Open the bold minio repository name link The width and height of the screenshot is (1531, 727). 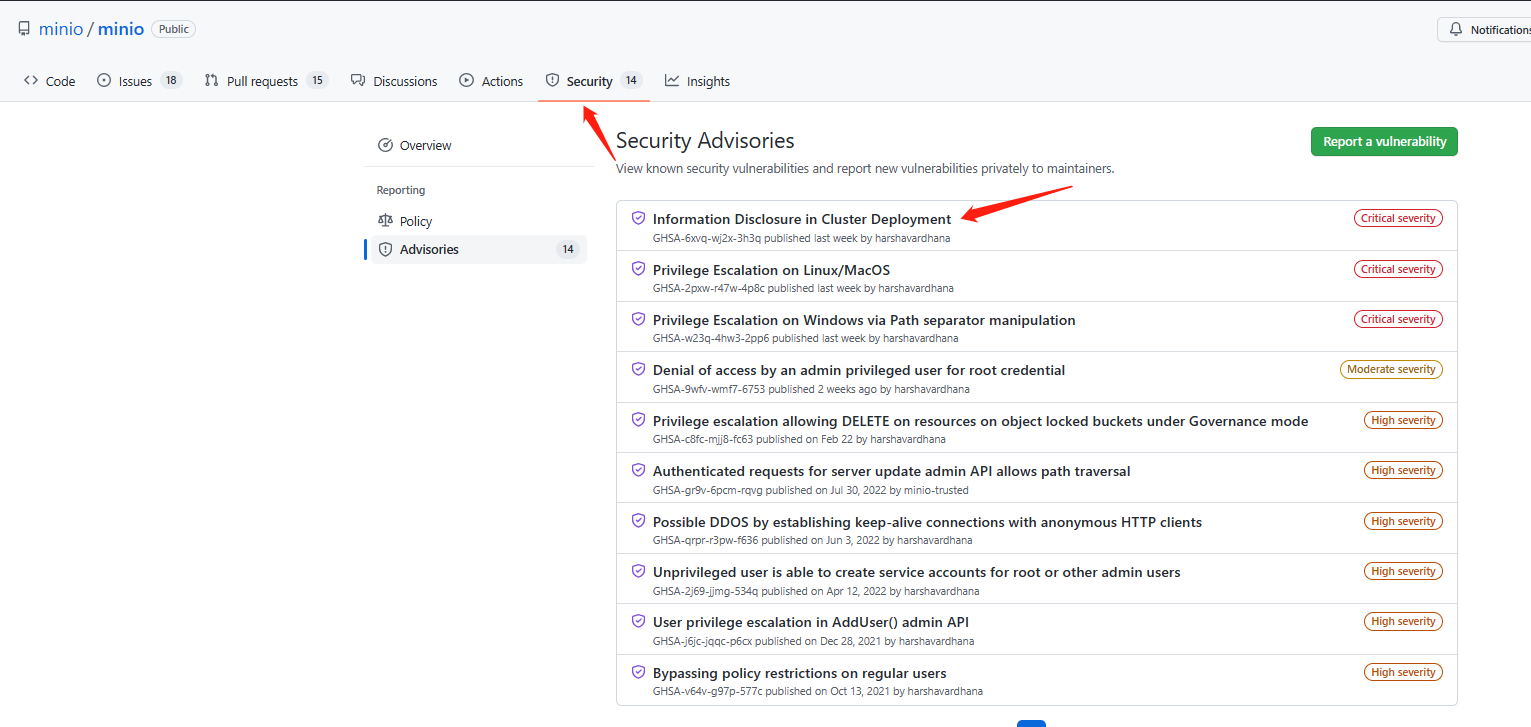[121, 29]
